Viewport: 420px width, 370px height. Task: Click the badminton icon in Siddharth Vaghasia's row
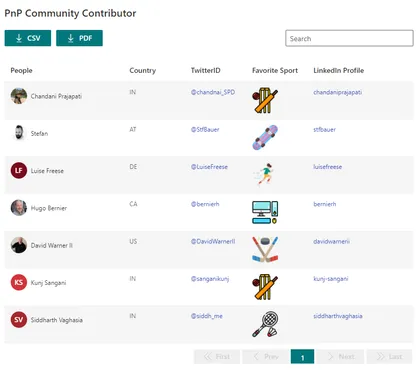click(265, 324)
